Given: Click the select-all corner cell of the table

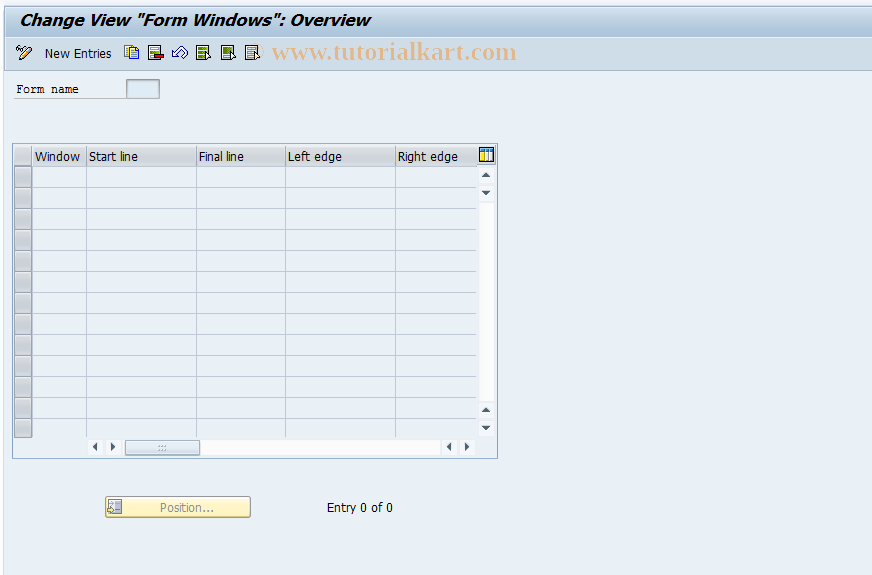Looking at the screenshot, I should click(23, 156).
